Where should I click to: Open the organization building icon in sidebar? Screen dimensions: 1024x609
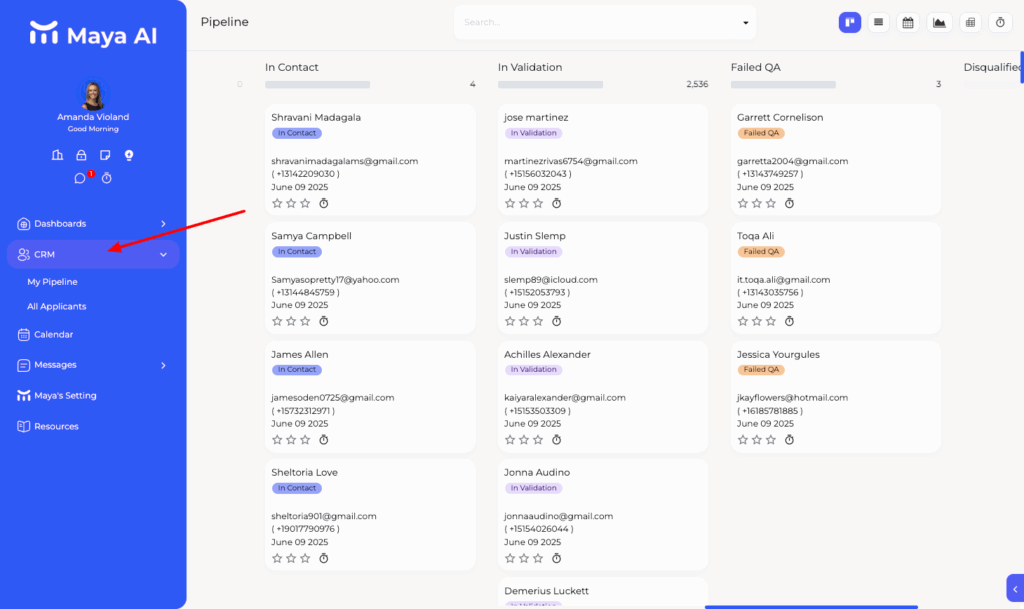pos(57,155)
